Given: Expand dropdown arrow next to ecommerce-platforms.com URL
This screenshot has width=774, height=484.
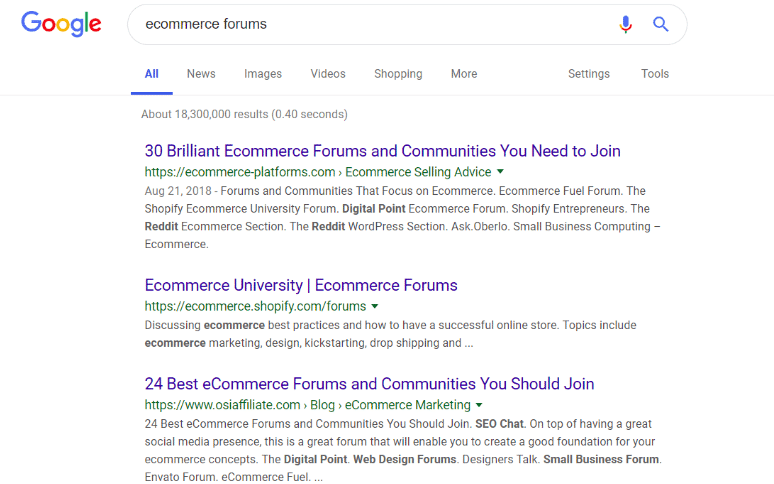Looking at the screenshot, I should tap(500, 172).
